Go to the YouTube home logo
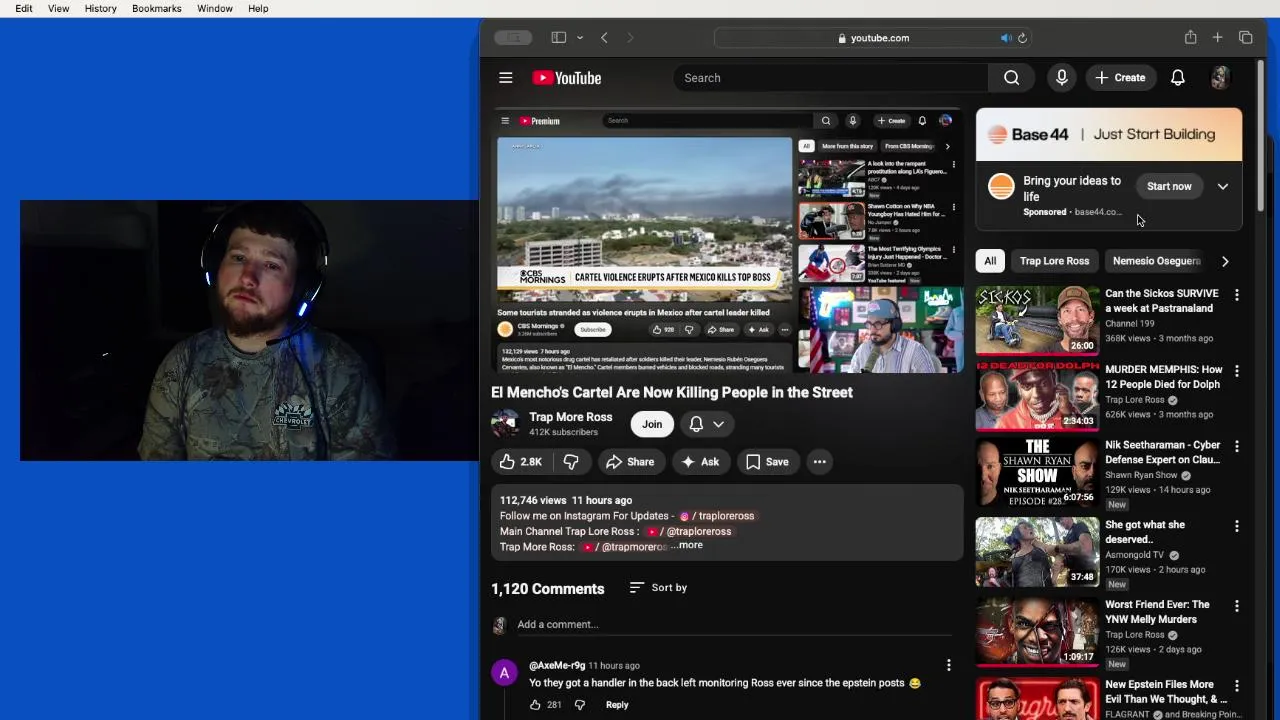Viewport: 1280px width, 720px height. (x=566, y=78)
